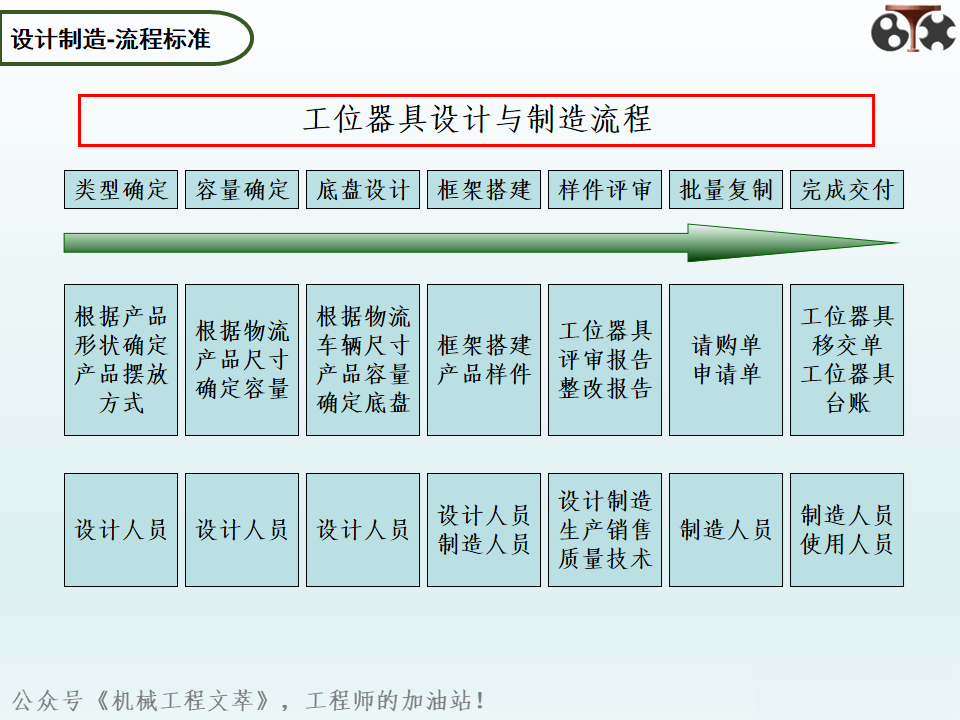Screen dimensions: 960x720
Task: Click the logo icon in the top-right corner
Action: pos(913,28)
